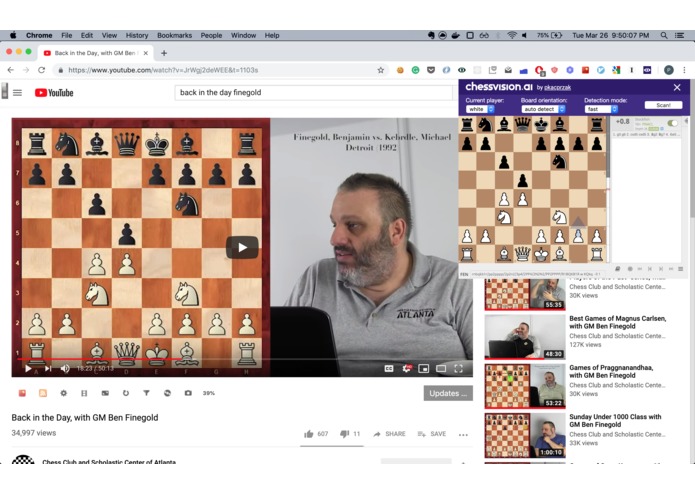Open the Chrome profile avatar
This screenshot has height=494, width=695.
click(x=669, y=70)
